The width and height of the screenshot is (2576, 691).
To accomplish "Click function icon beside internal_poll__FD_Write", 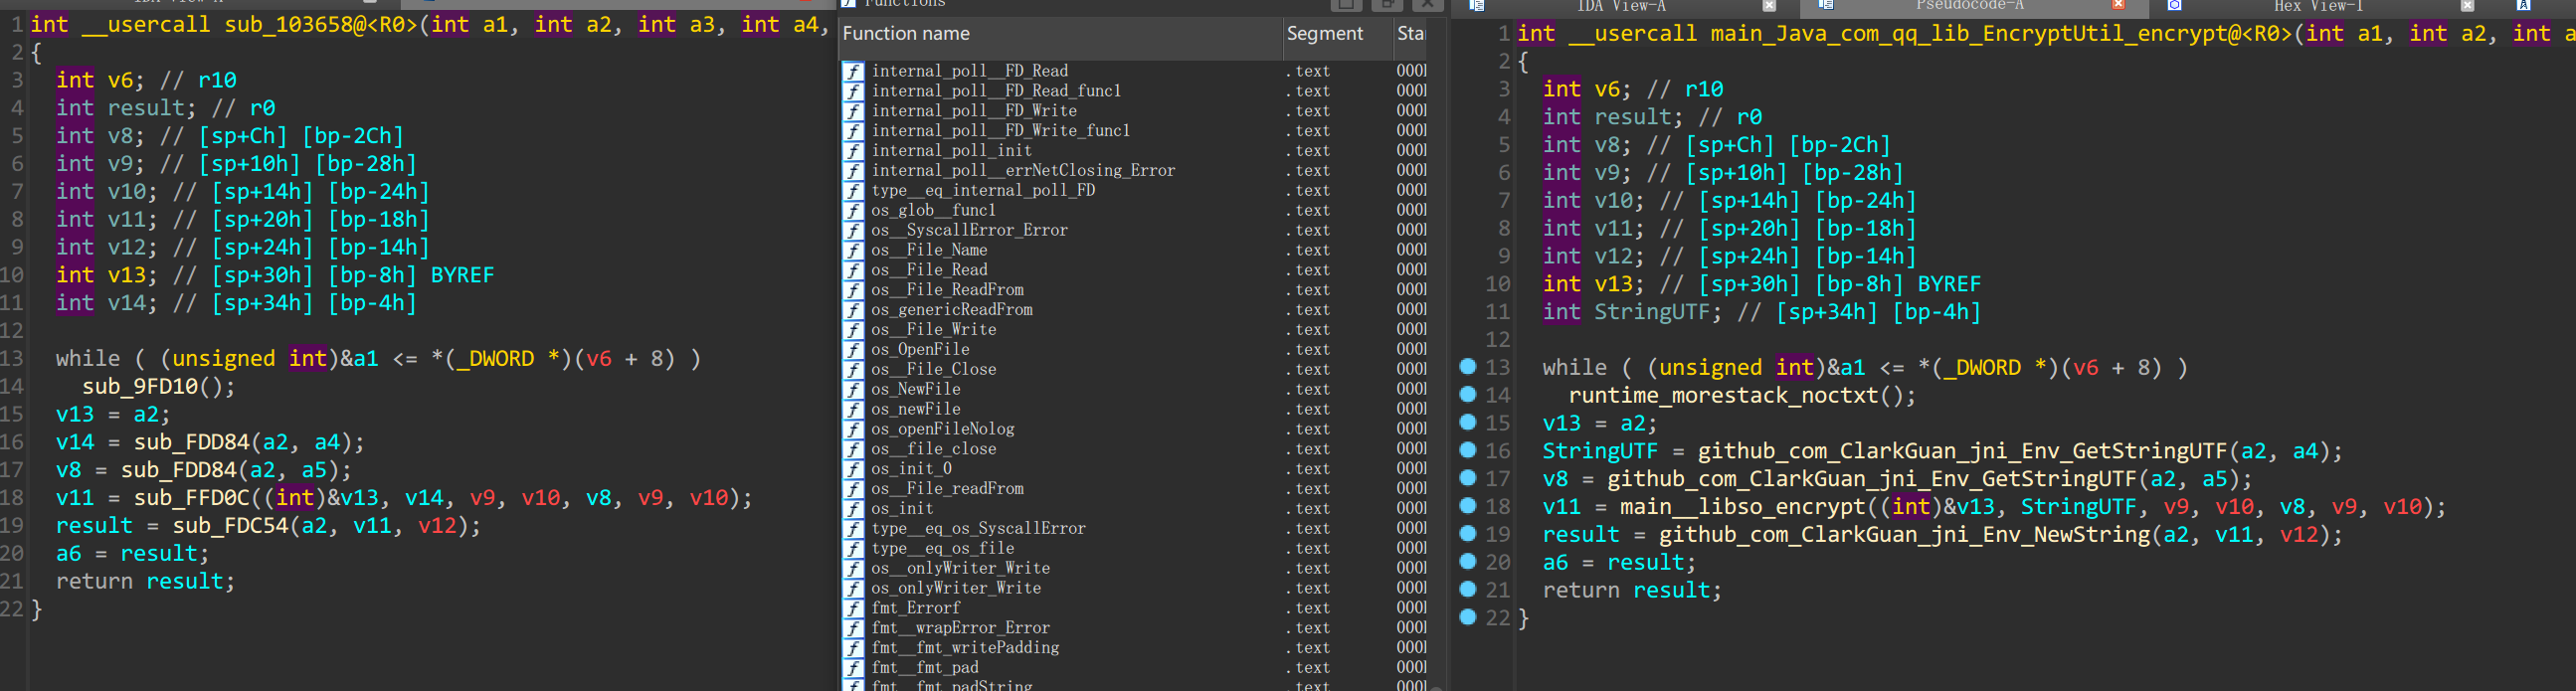I will [853, 111].
